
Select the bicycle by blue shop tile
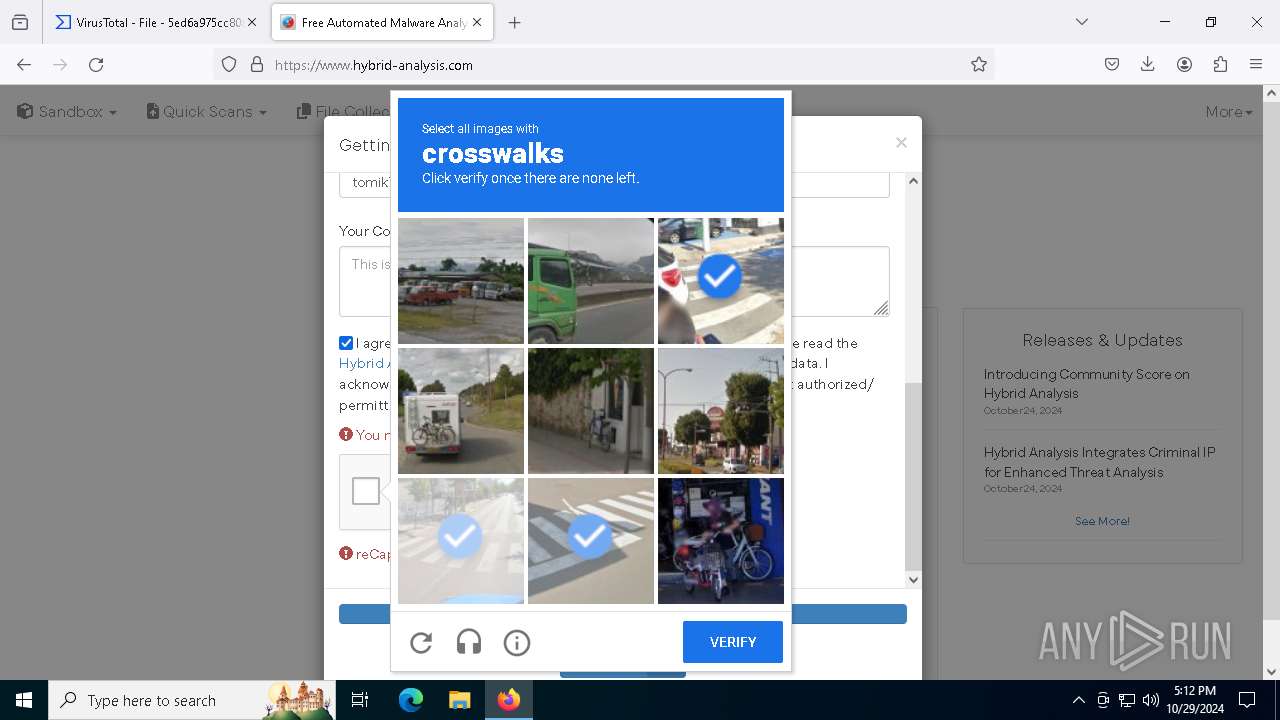tap(721, 541)
